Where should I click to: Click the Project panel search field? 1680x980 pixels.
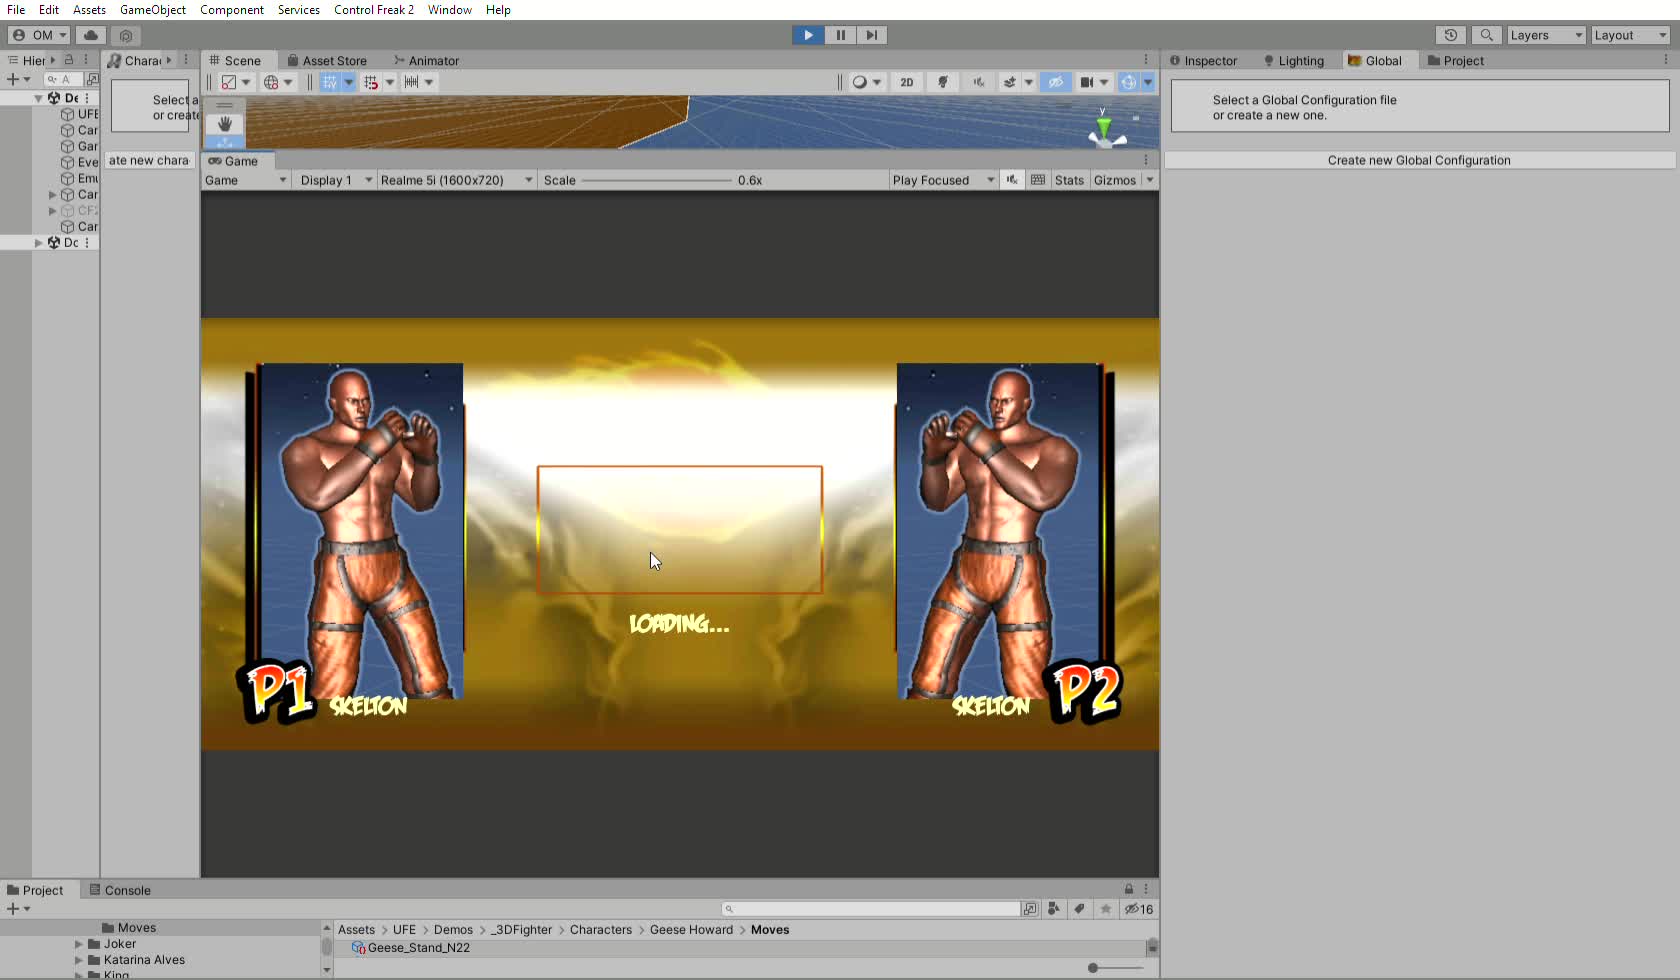pos(870,909)
